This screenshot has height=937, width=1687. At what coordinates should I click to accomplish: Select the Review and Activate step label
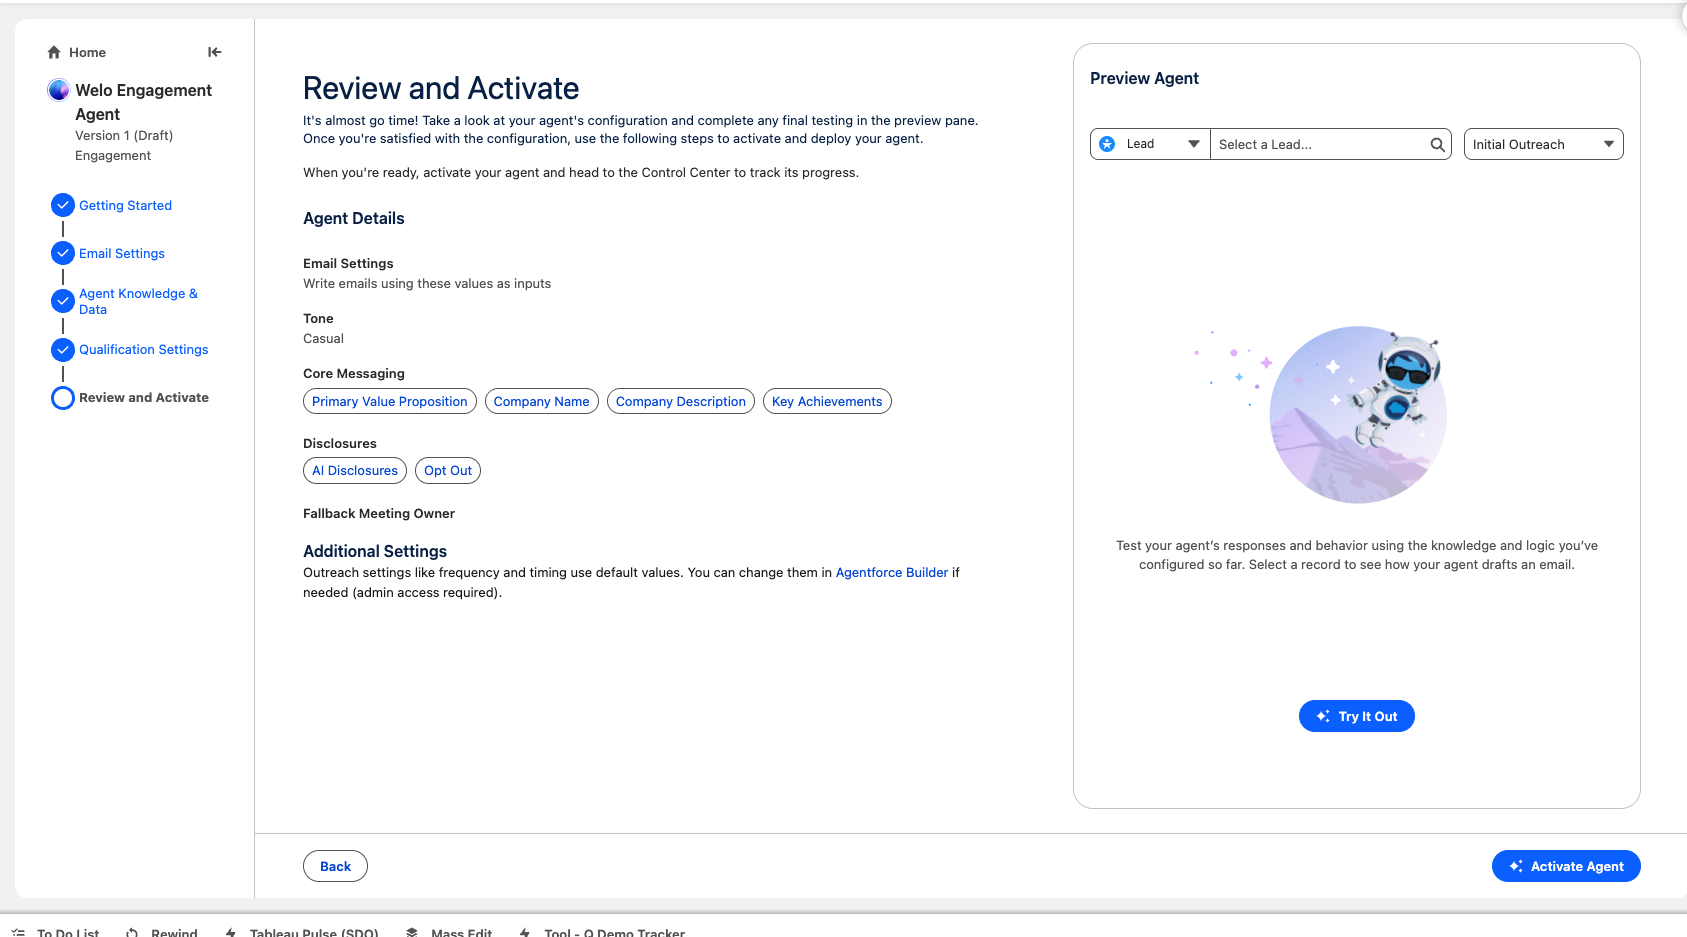144,397
